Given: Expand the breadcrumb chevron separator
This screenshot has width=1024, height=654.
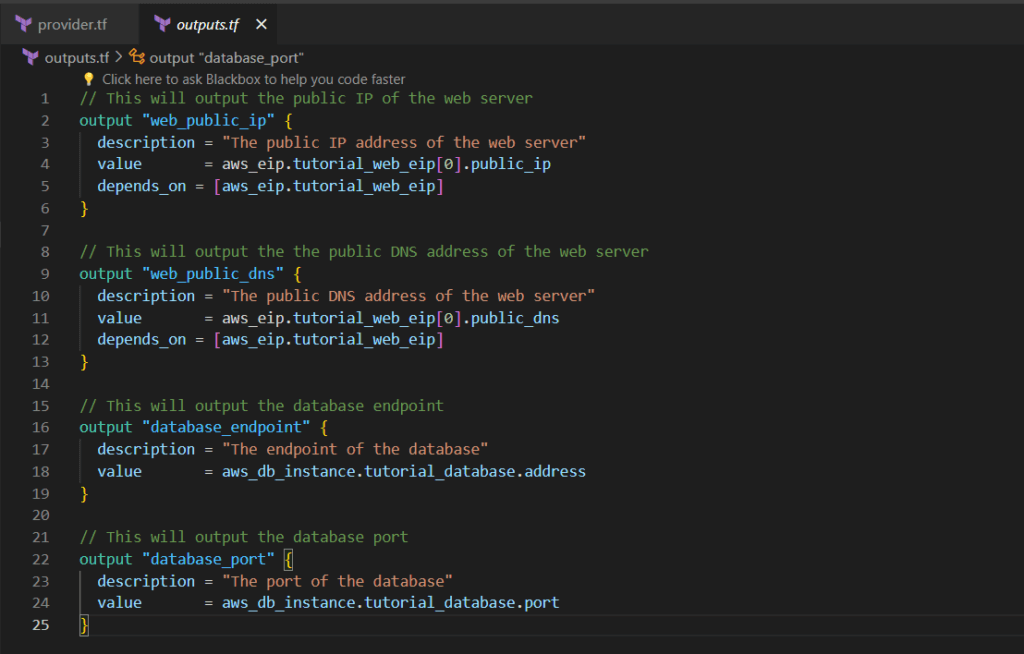Looking at the screenshot, I should (119, 58).
